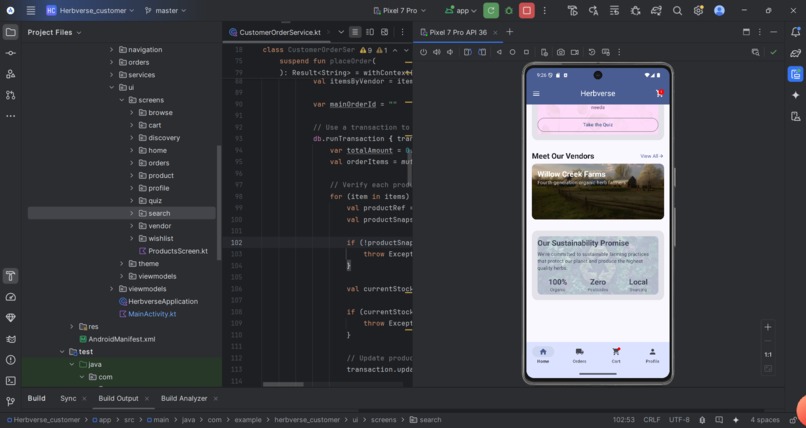This screenshot has width=806, height=428.
Task: Switch to Build Output tab
Action: click(118, 398)
